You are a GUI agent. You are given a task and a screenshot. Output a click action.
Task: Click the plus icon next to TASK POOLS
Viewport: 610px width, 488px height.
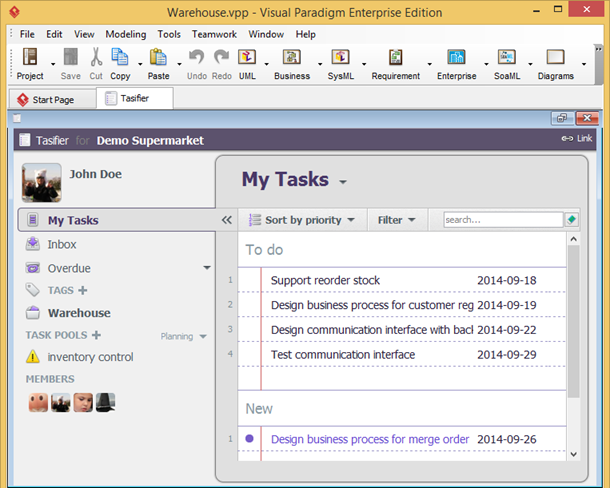pos(96,335)
